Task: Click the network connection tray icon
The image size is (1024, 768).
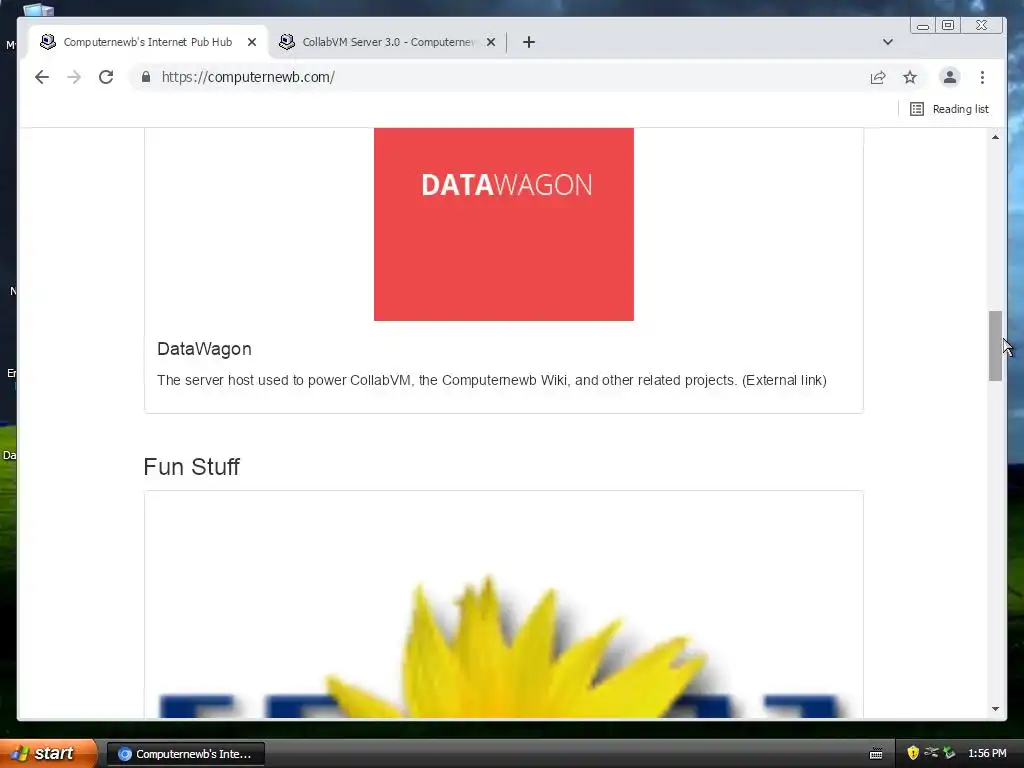Action: coord(931,753)
